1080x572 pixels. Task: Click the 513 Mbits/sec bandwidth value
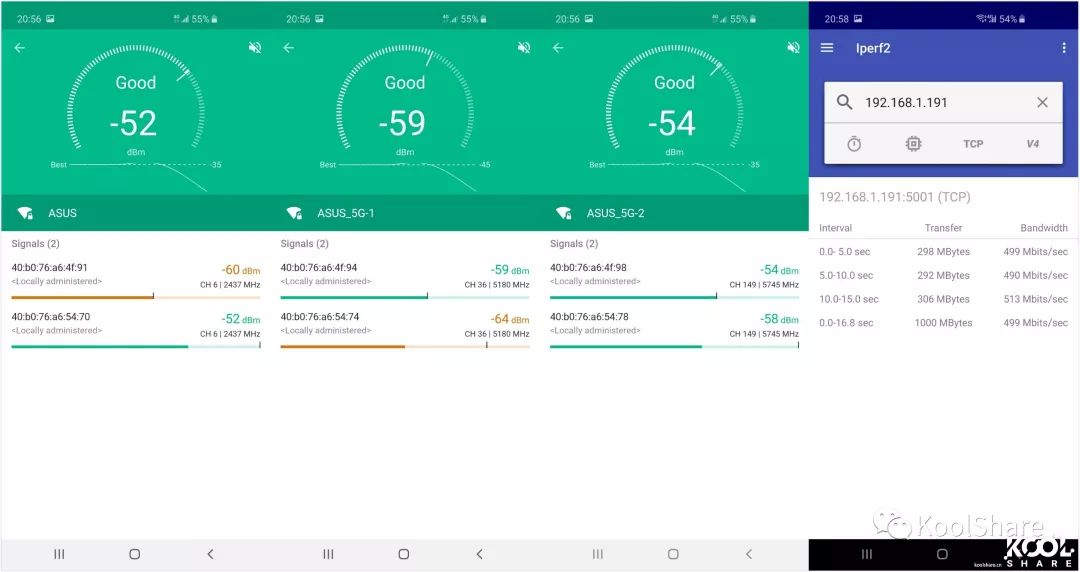1035,299
